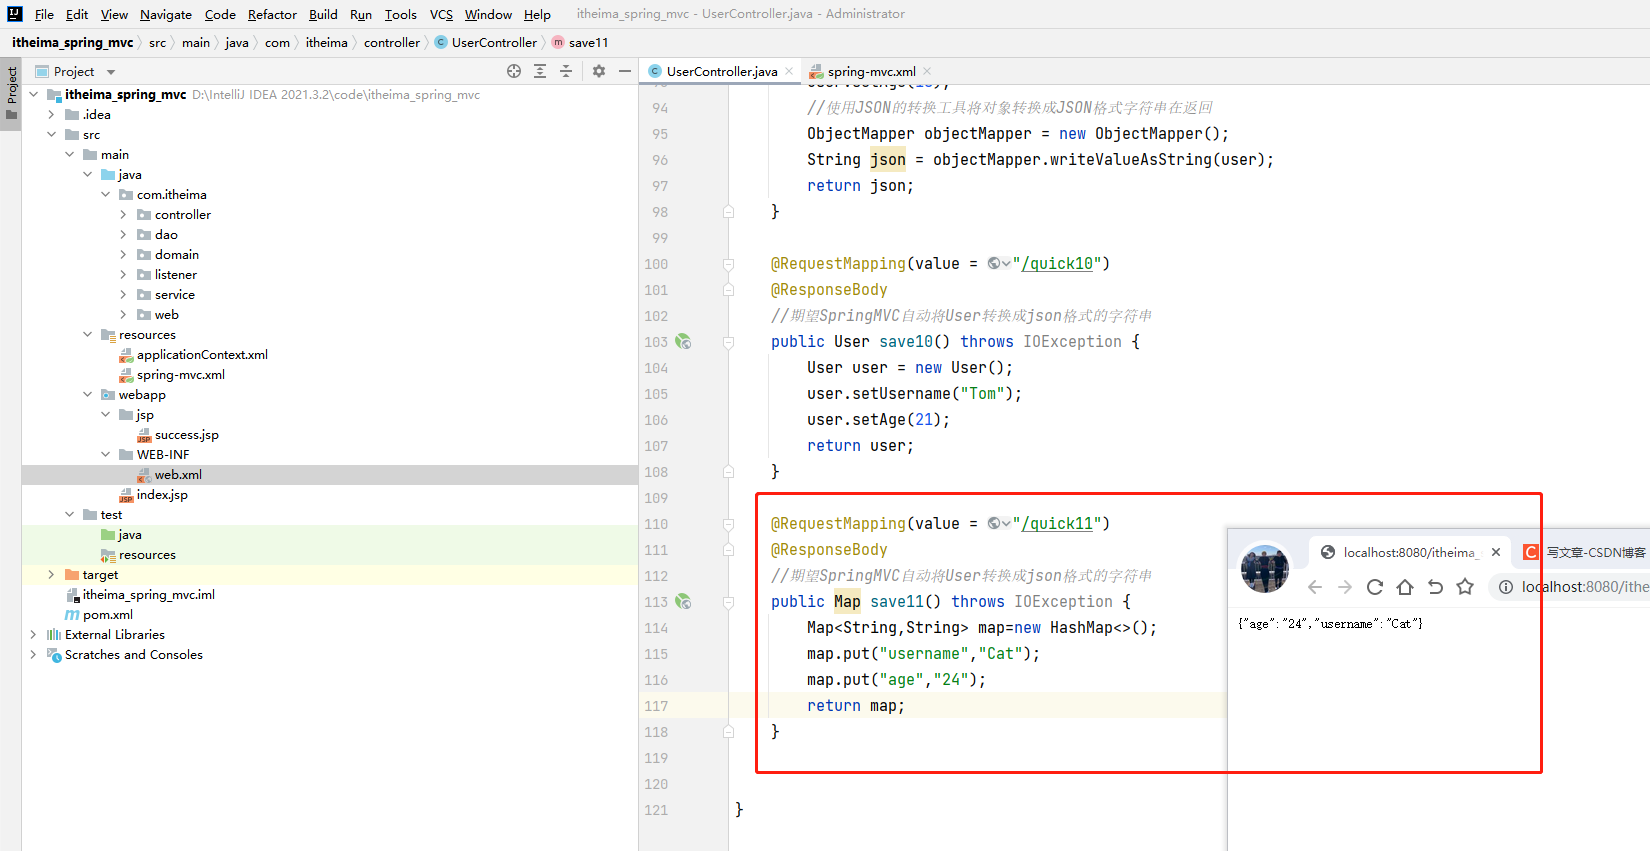The height and width of the screenshot is (851, 1650).
Task: Click the URL-mapping globe icon on line 100
Action: pyautogui.click(x=998, y=264)
